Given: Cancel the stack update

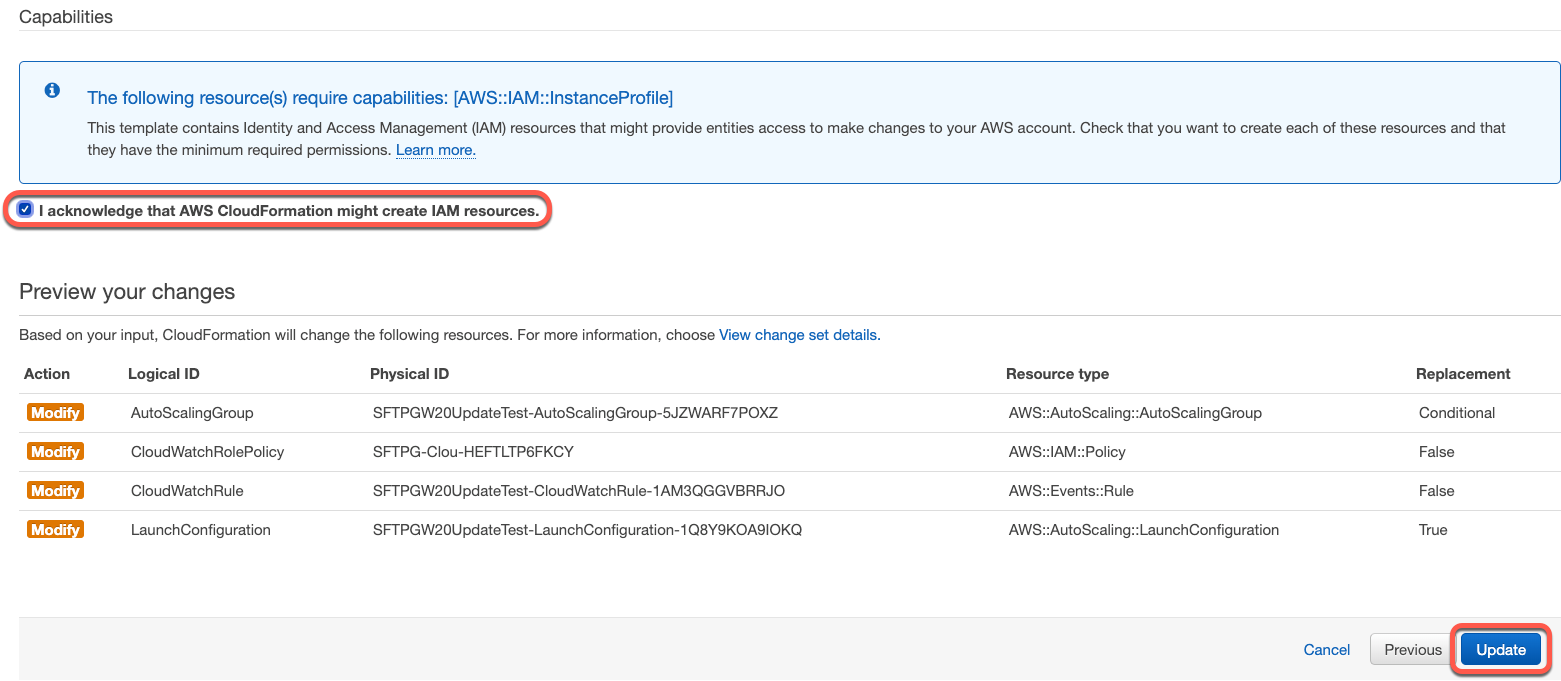Looking at the screenshot, I should [1327, 650].
